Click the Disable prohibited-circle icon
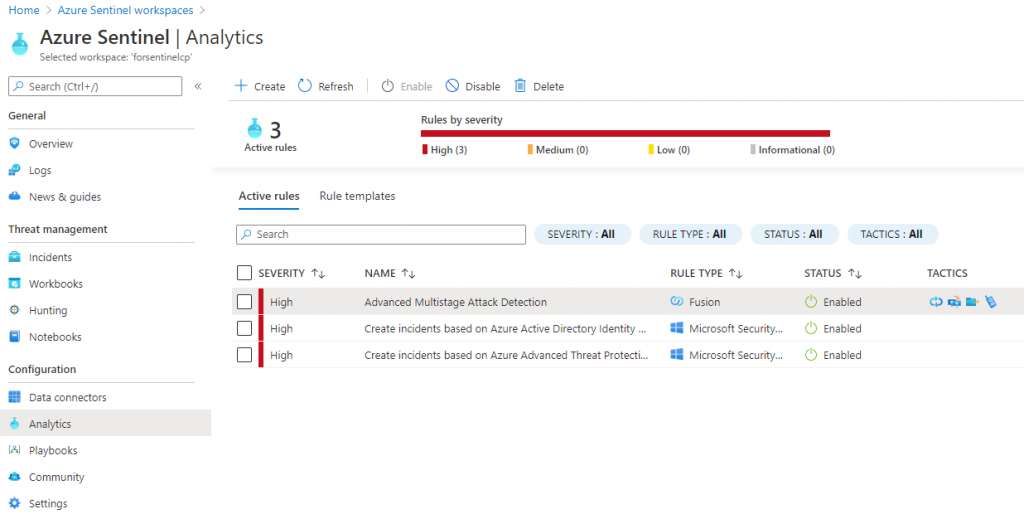Screen dimensions: 1024x514 (452, 86)
